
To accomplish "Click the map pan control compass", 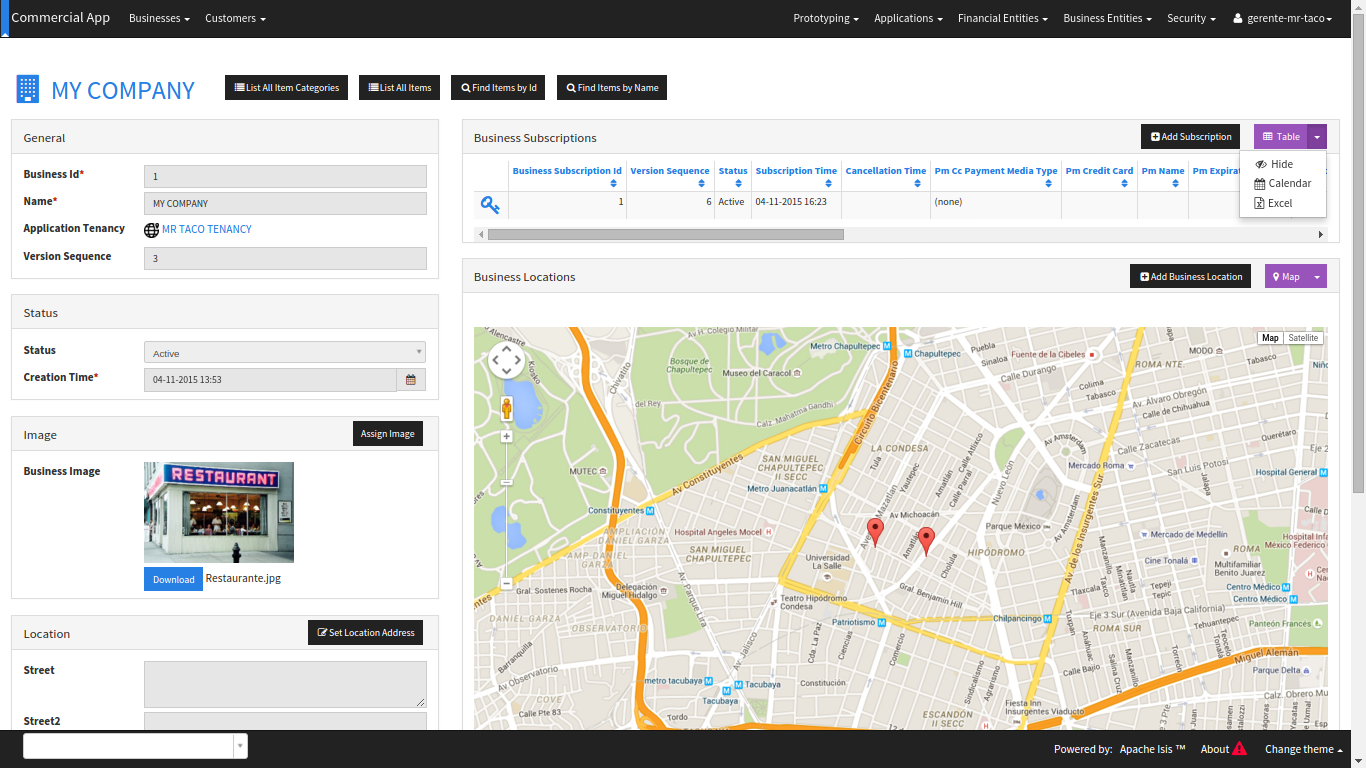I will pyautogui.click(x=506, y=361).
